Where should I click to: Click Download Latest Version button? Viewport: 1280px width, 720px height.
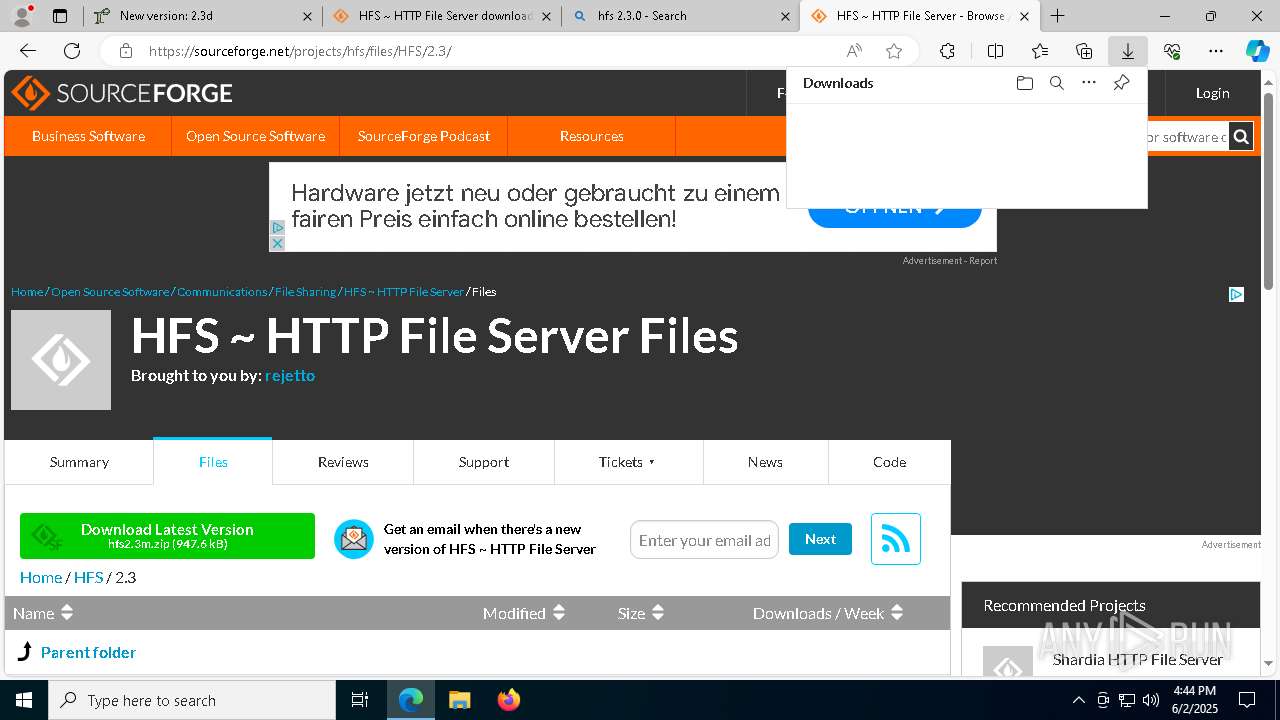coord(167,536)
